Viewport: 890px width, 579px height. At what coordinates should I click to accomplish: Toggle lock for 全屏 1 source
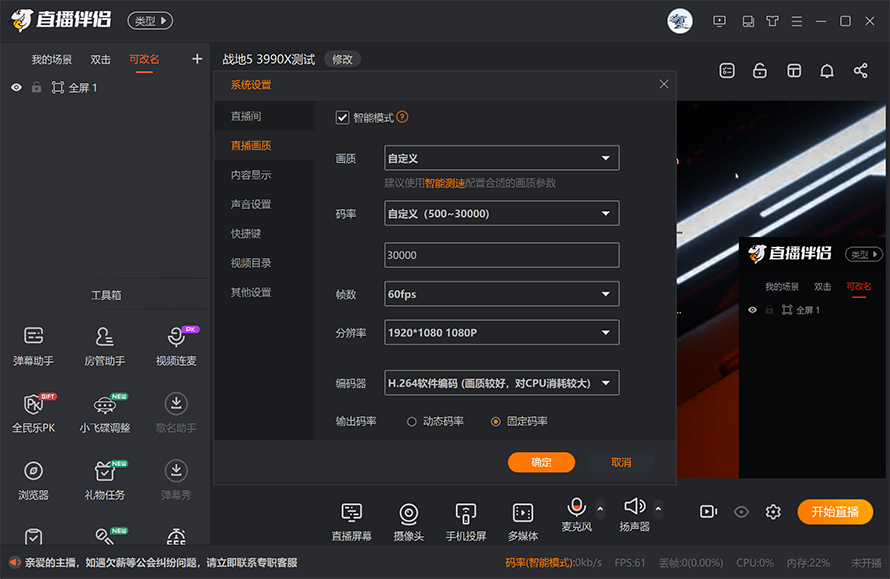pyautogui.click(x=36, y=87)
